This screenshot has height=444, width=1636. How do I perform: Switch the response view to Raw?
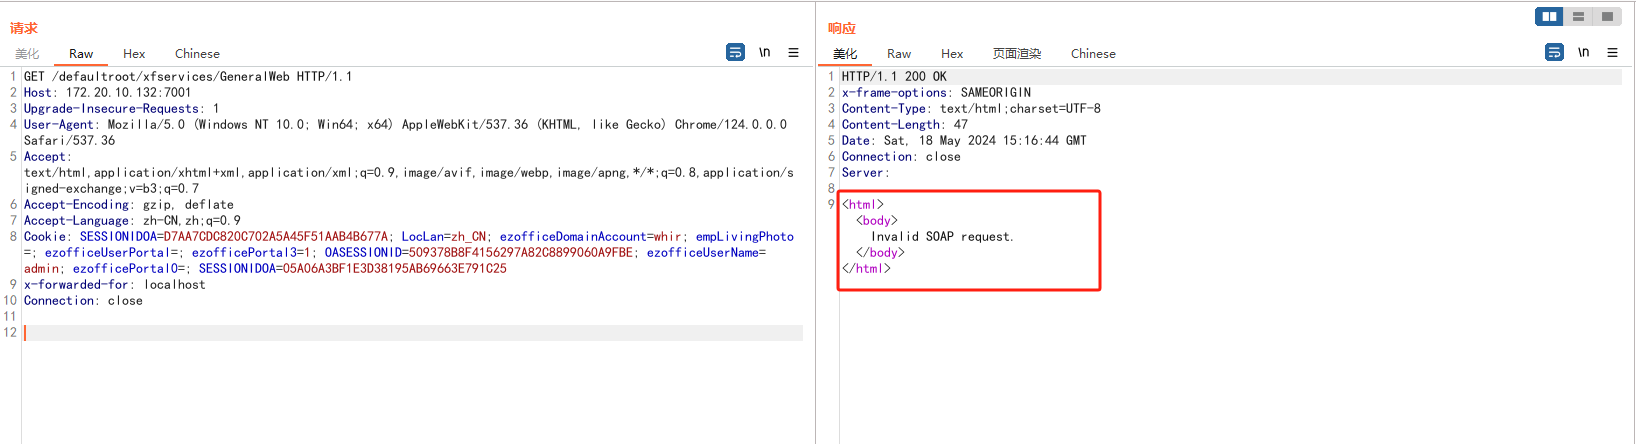898,54
